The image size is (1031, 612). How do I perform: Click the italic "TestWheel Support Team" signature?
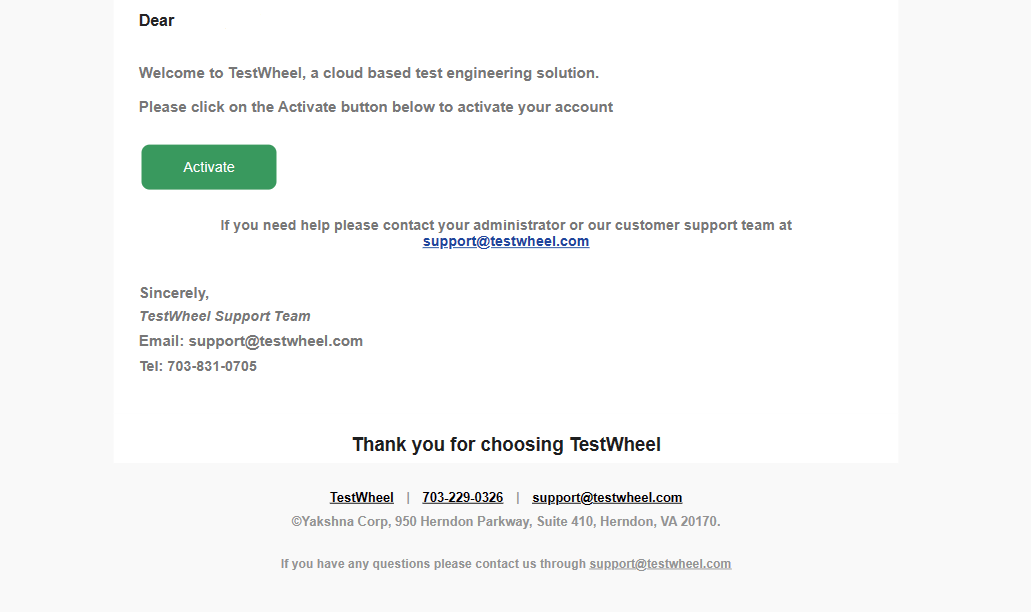click(225, 316)
